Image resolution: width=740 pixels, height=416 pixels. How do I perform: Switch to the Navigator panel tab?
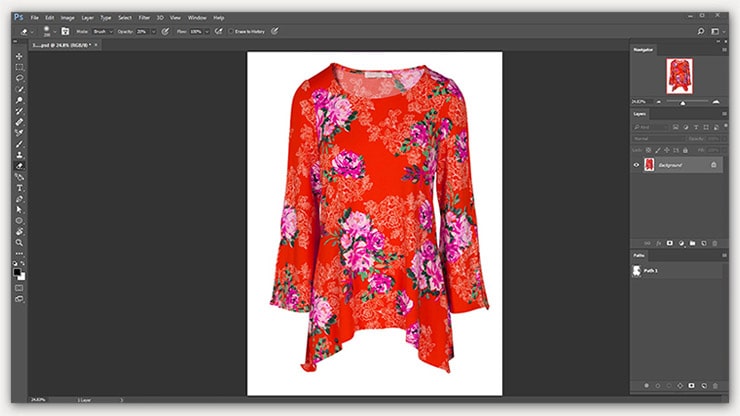(x=643, y=50)
